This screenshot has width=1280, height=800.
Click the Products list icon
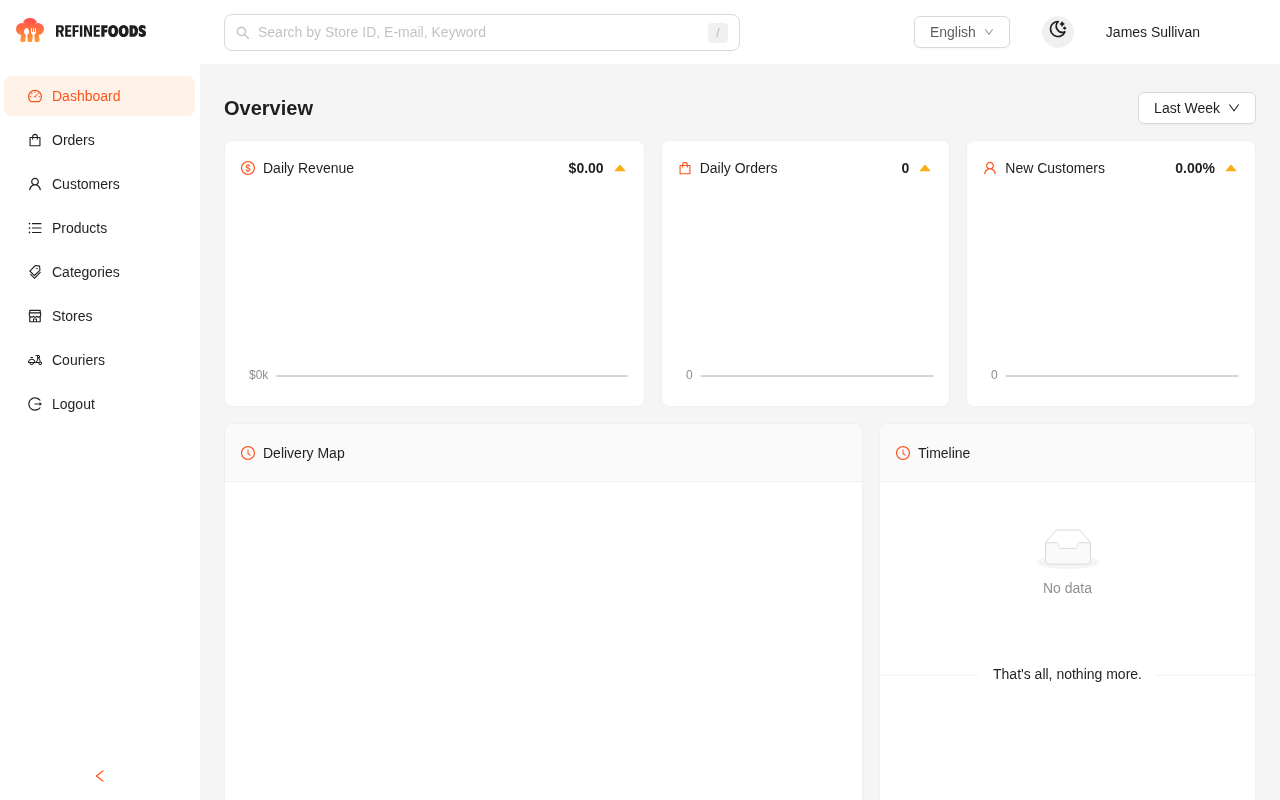pos(35,228)
